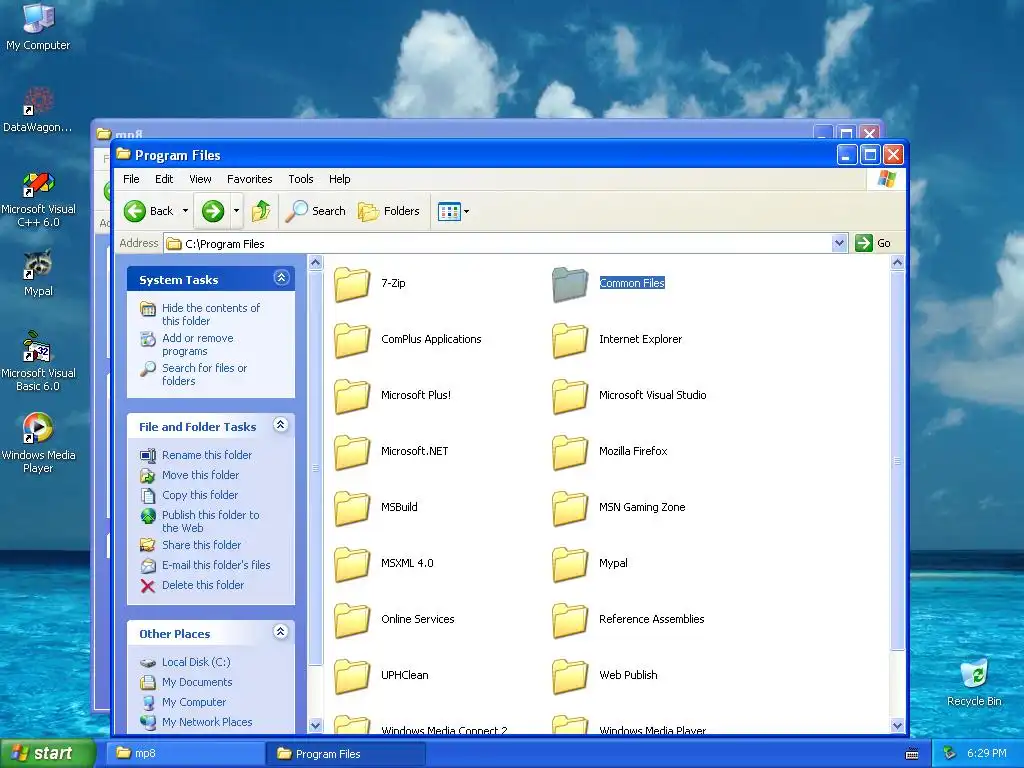This screenshot has width=1024, height=768.
Task: Open the Tools menu
Action: [x=301, y=179]
